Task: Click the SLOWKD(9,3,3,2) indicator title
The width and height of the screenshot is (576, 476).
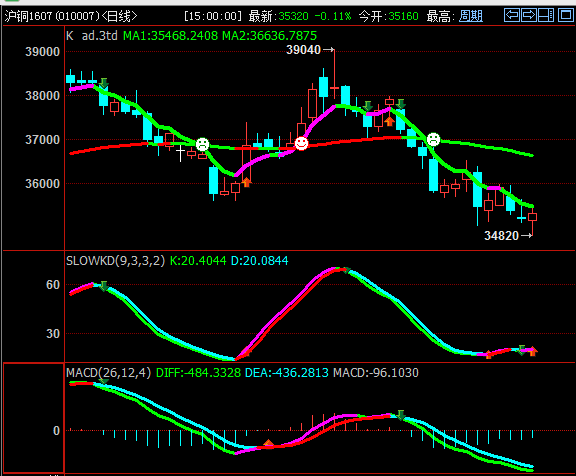Action: (x=115, y=261)
